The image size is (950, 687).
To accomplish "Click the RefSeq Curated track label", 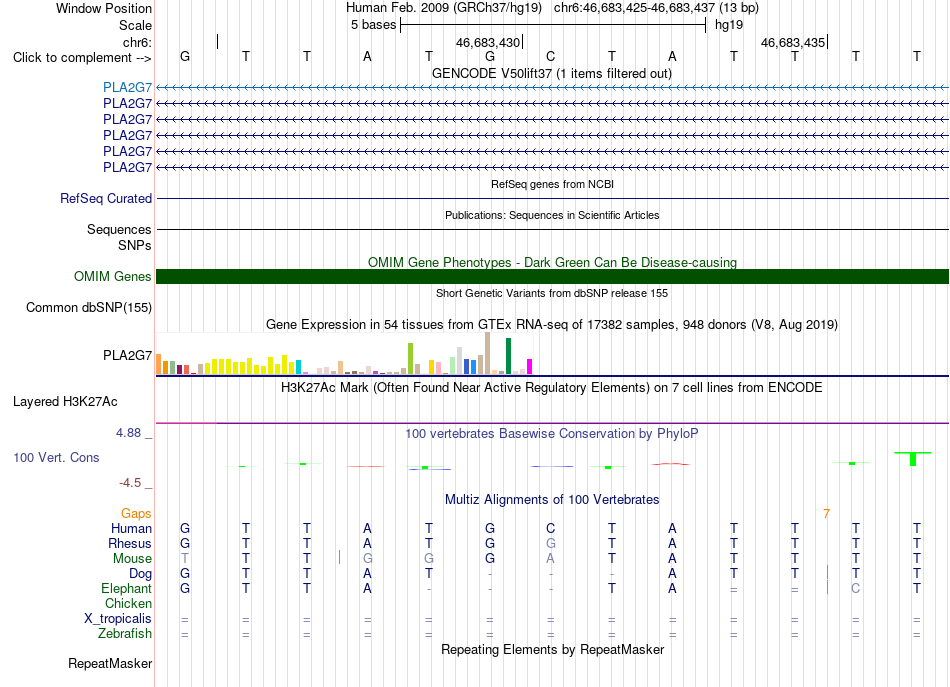I will pyautogui.click(x=106, y=198).
